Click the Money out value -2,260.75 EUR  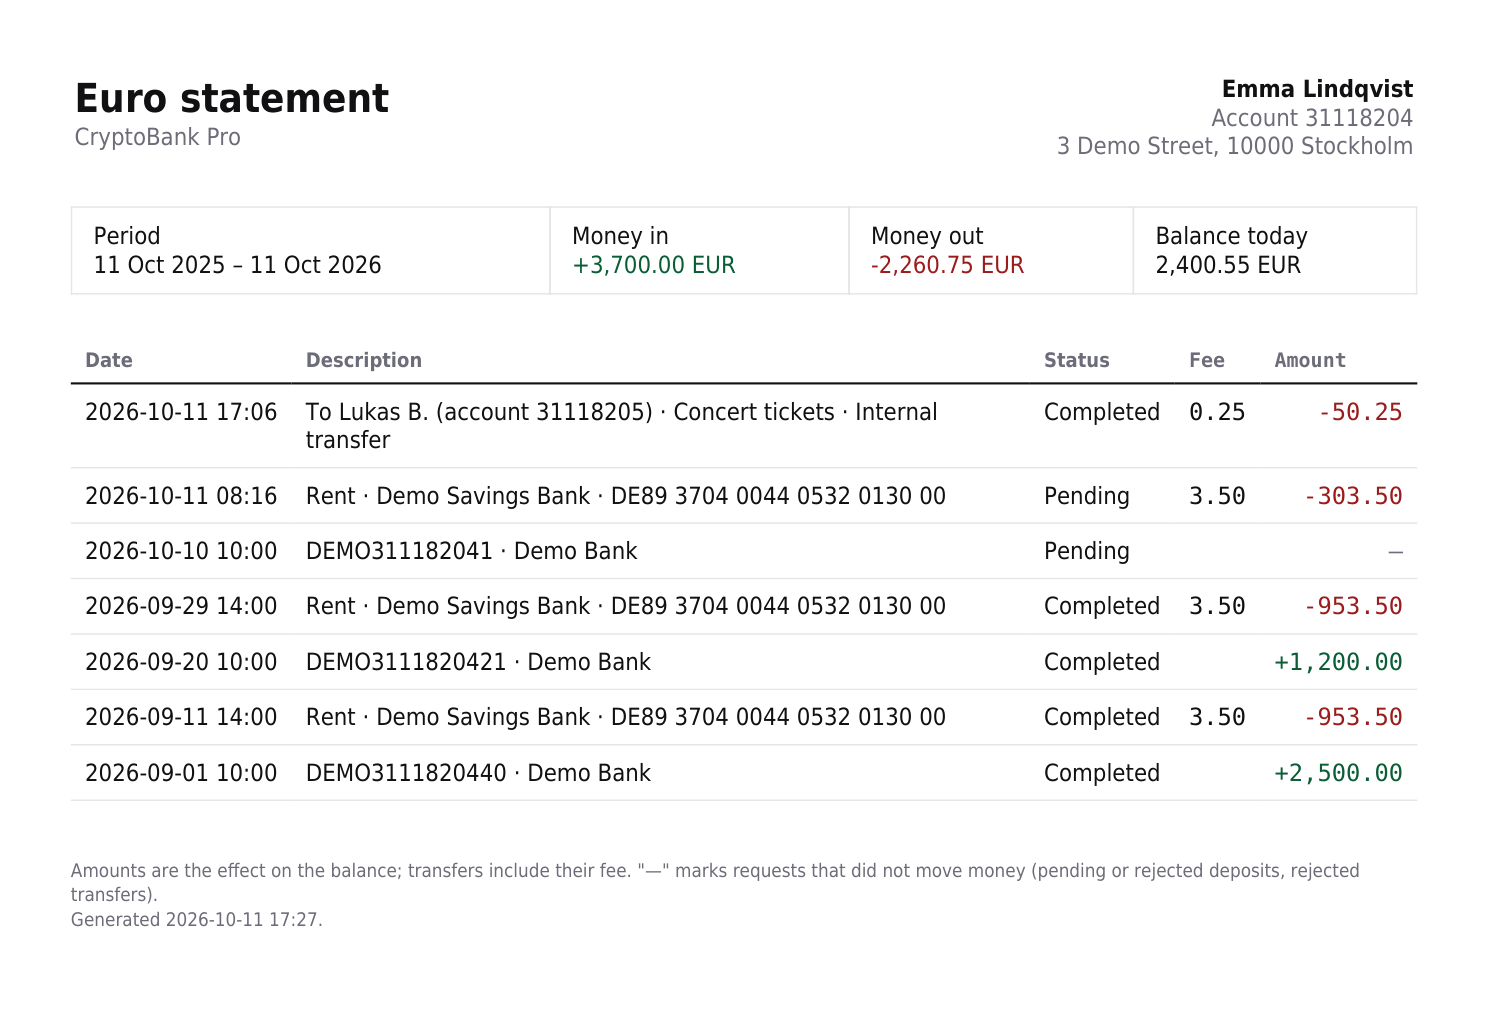click(x=947, y=265)
